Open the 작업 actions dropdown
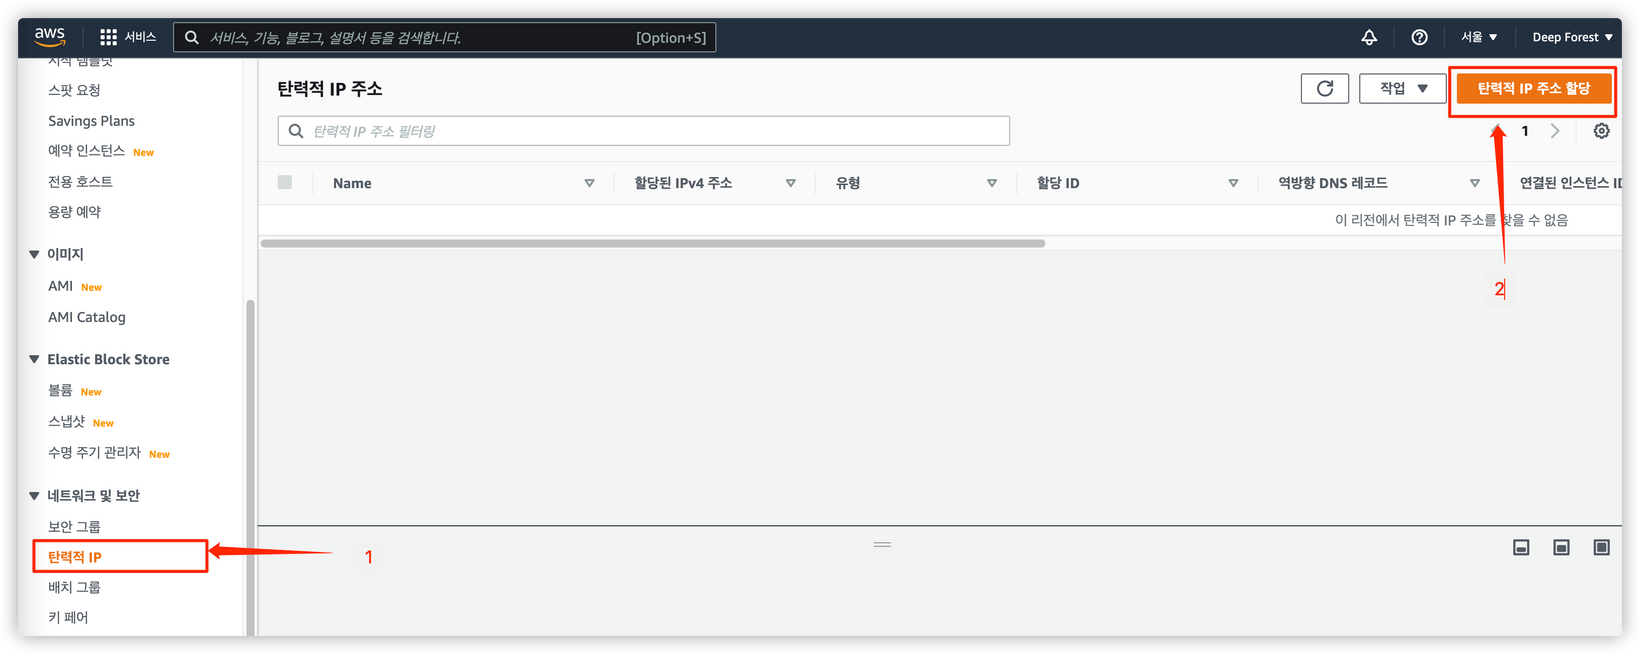This screenshot has width=1640, height=654. 1402,88
